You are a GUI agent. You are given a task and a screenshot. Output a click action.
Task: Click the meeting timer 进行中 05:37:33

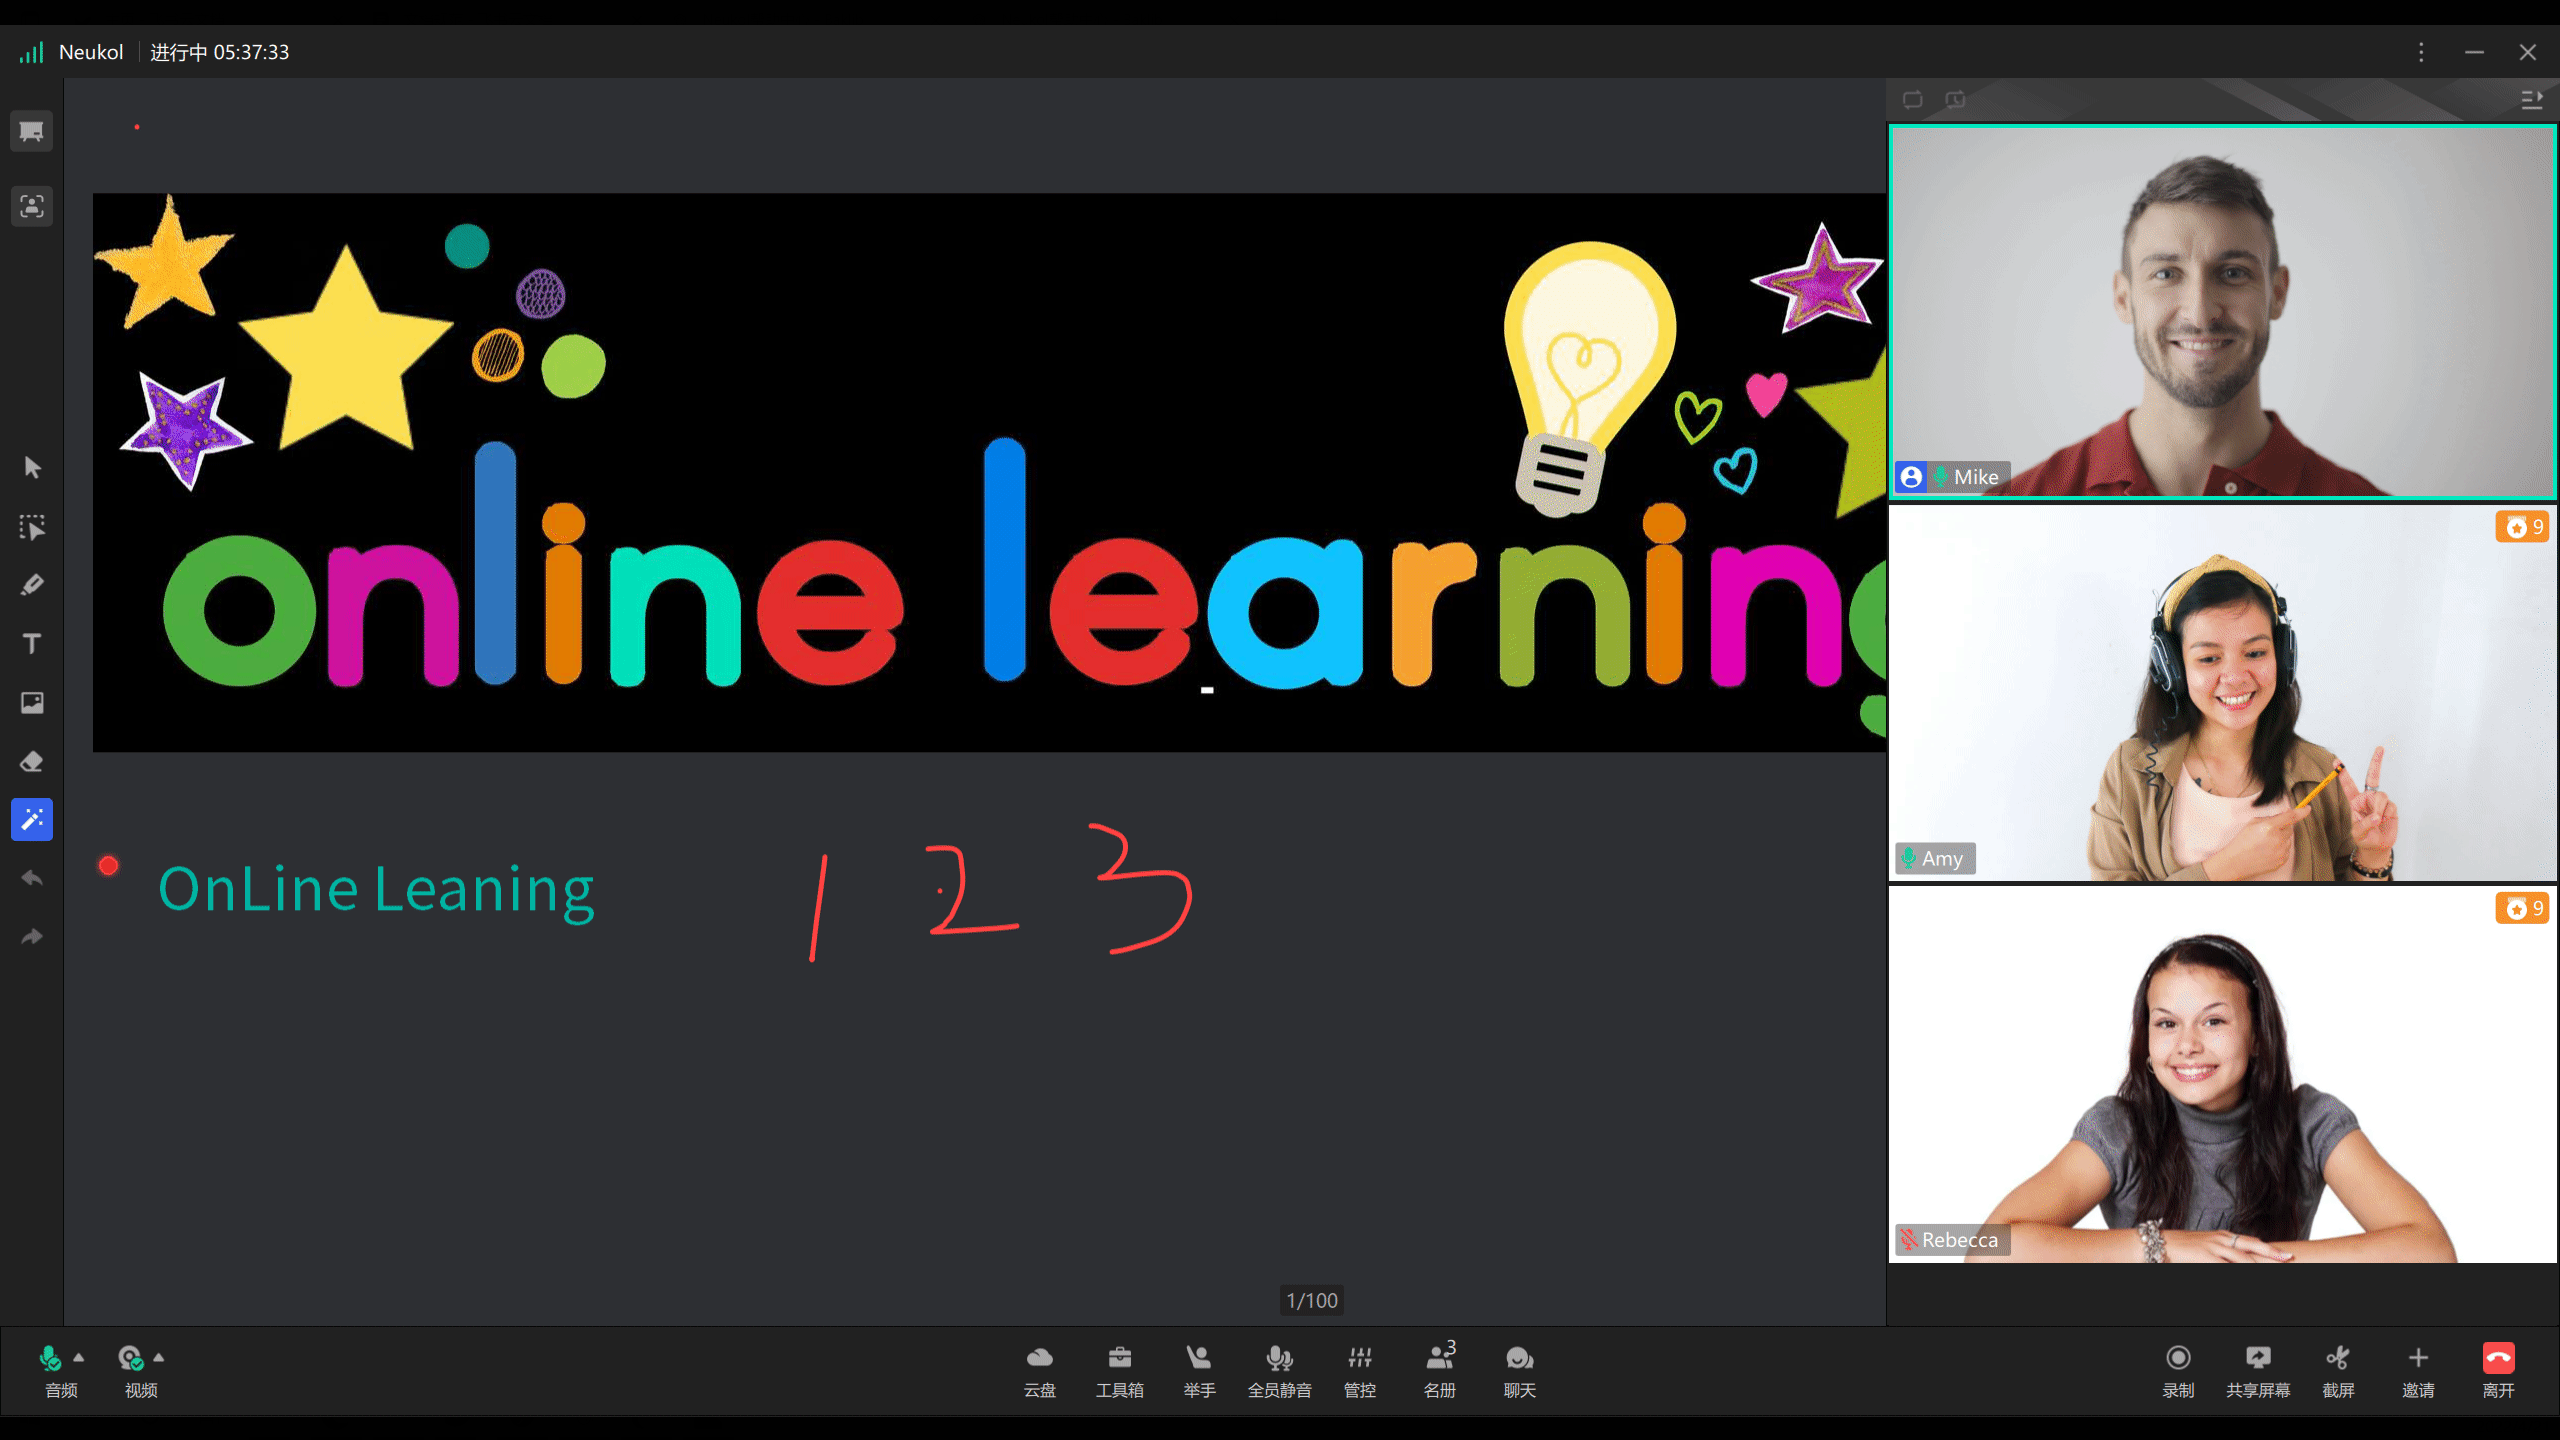point(220,52)
